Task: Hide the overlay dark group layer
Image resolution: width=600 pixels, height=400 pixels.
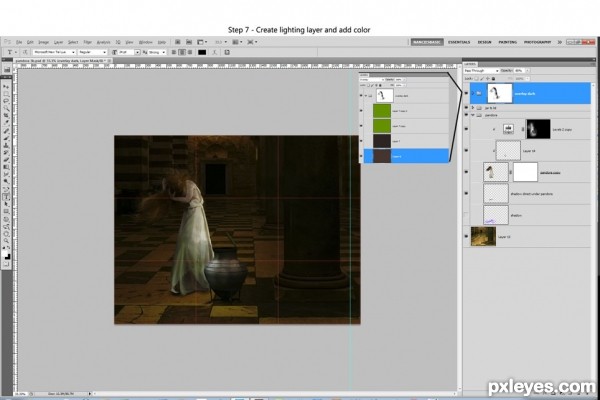Action: [466, 93]
